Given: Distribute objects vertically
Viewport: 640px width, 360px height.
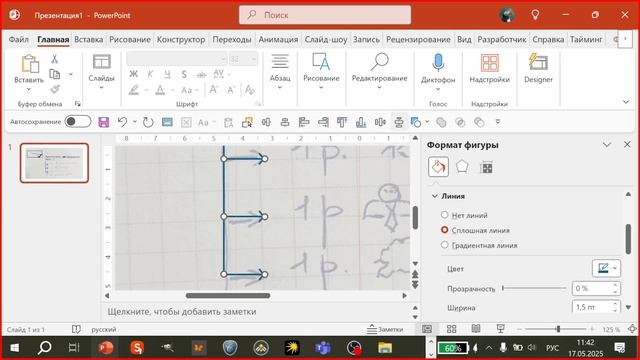Looking at the screenshot, I should tap(399, 122).
